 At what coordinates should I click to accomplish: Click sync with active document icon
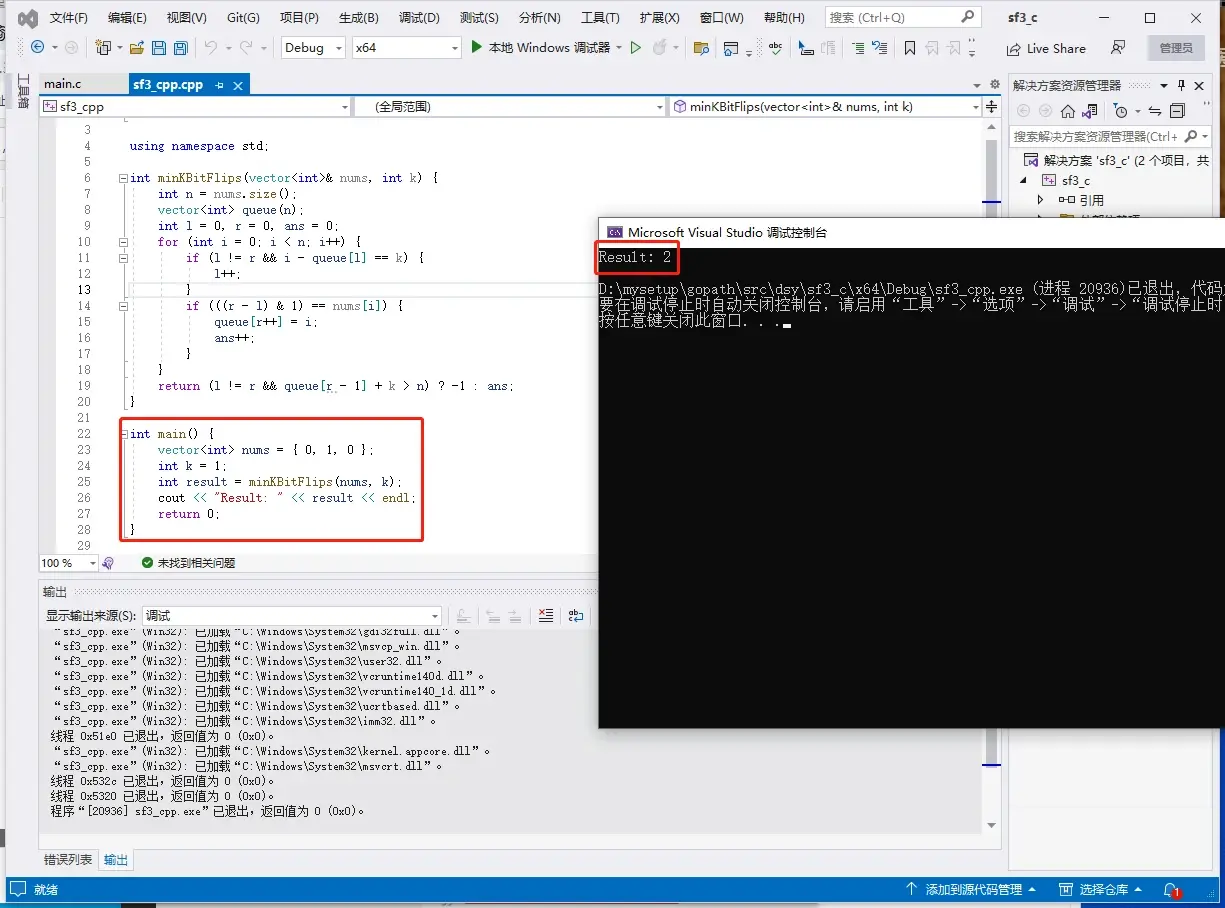1155,111
